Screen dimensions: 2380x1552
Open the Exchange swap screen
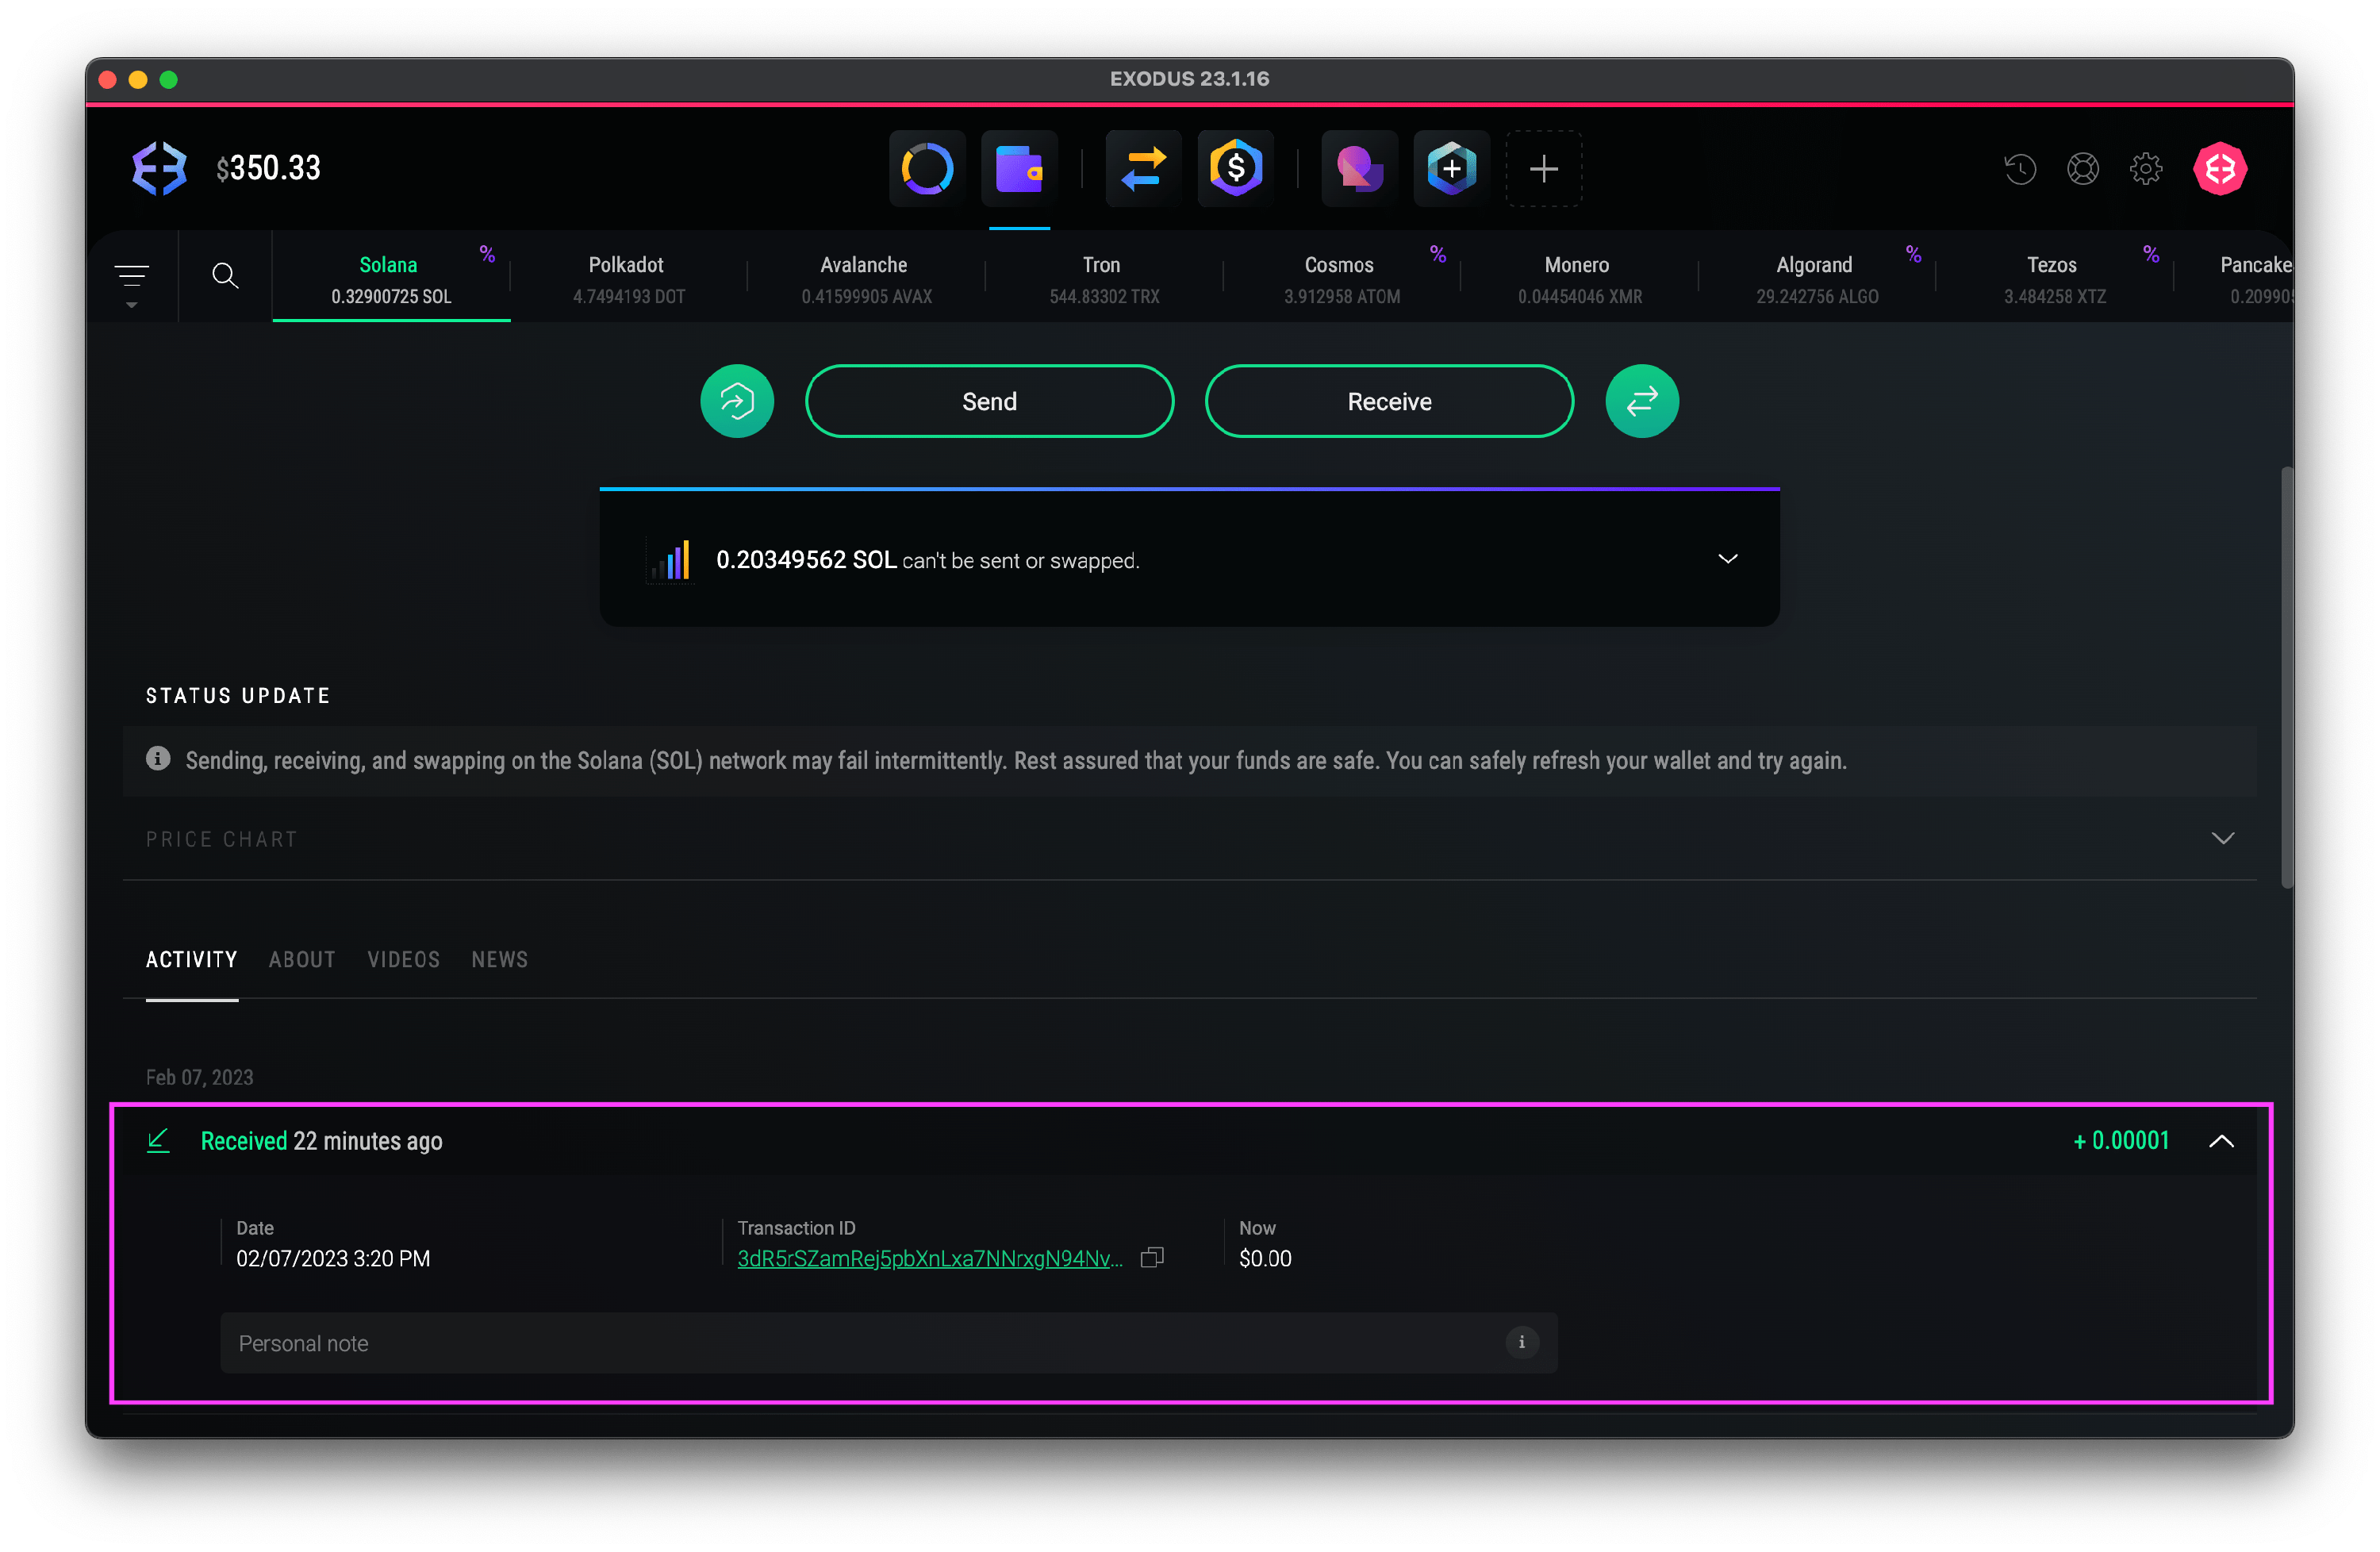point(1142,168)
